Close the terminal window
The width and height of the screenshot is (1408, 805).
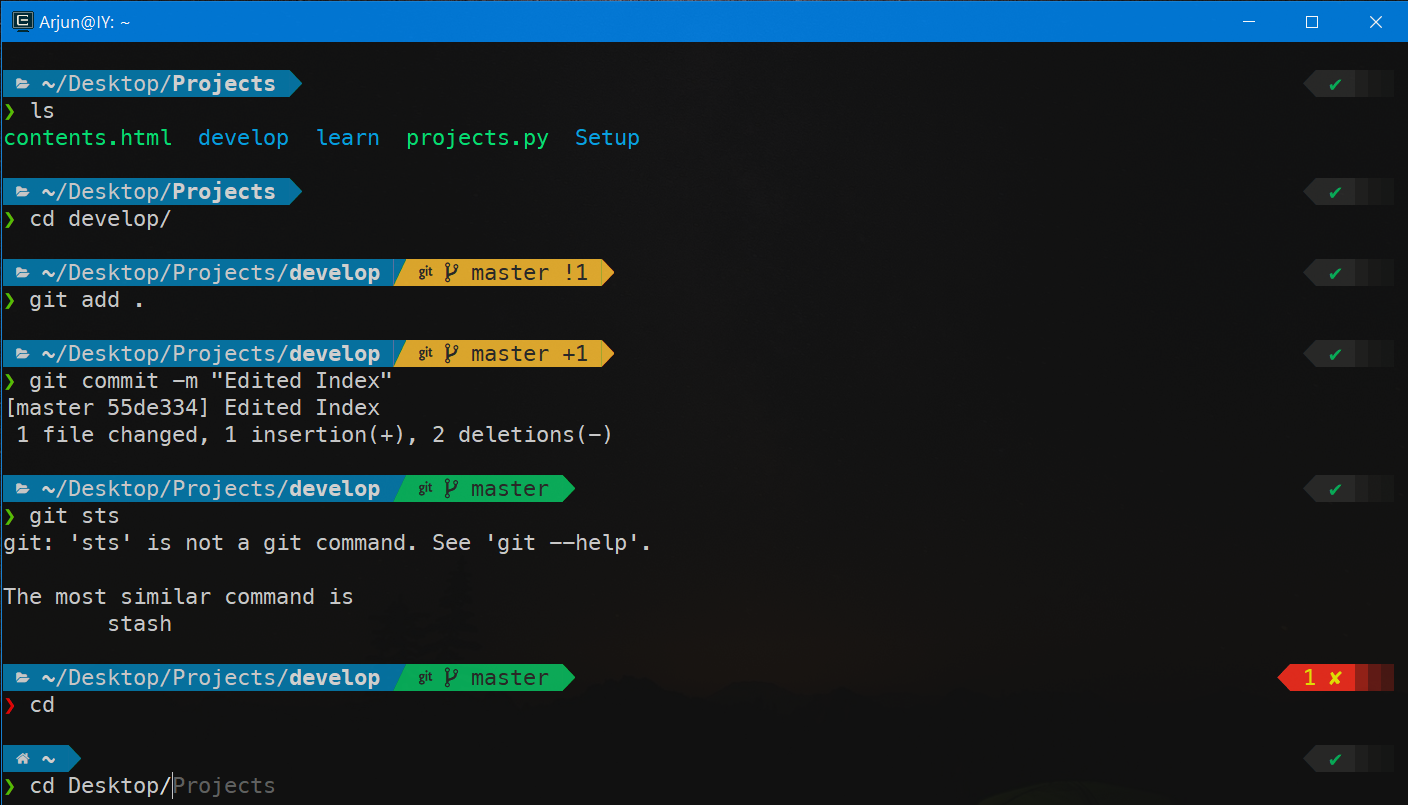click(x=1376, y=21)
